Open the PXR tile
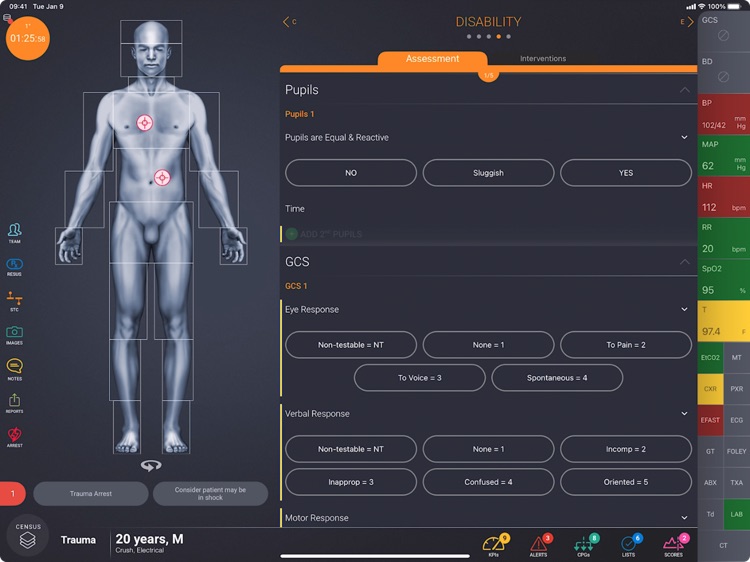Image resolution: width=750 pixels, height=562 pixels. [x=737, y=389]
